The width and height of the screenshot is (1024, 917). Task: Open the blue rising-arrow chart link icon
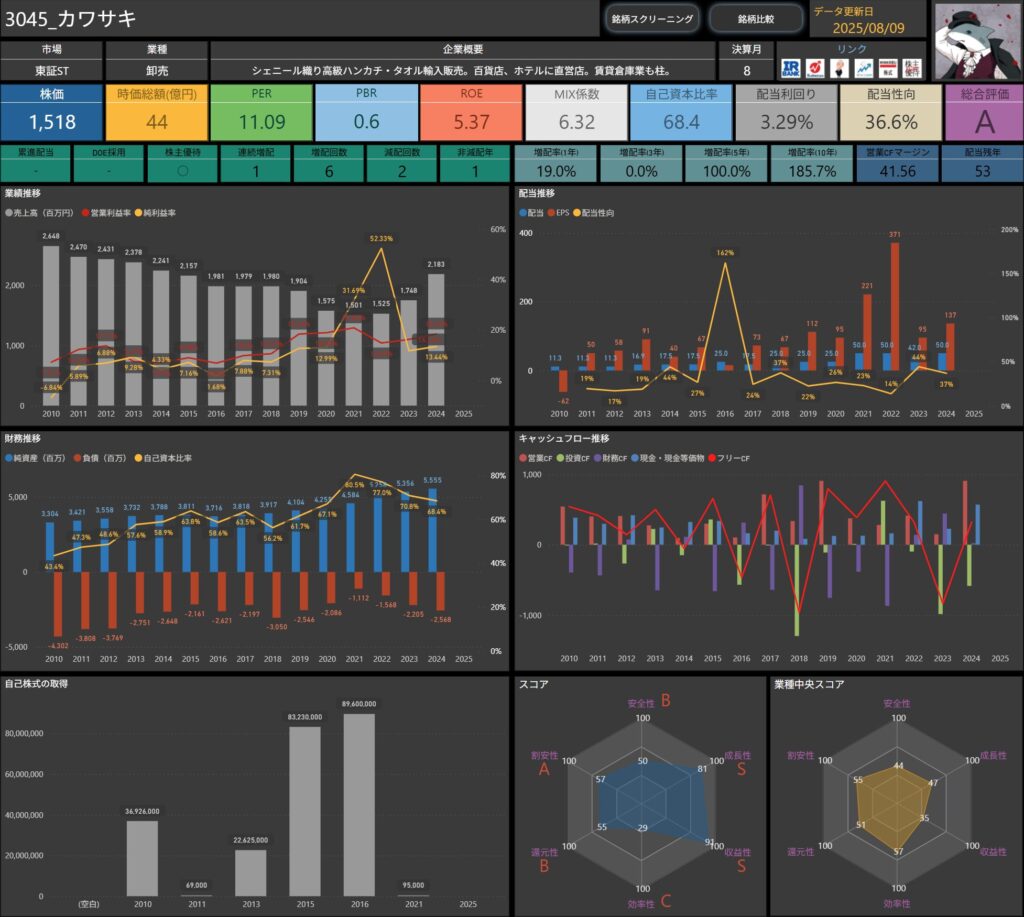coord(863,69)
